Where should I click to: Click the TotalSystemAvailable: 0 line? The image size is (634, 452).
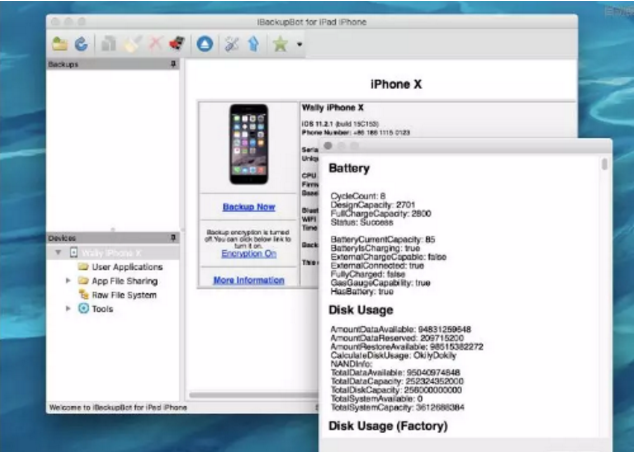pyautogui.click(x=377, y=399)
